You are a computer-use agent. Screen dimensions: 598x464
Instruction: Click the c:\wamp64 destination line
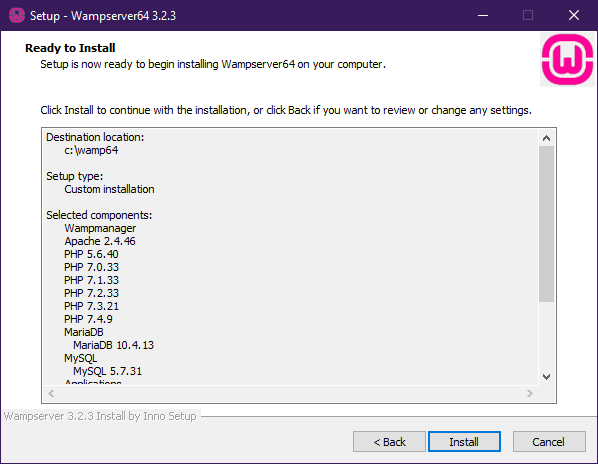[91, 150]
